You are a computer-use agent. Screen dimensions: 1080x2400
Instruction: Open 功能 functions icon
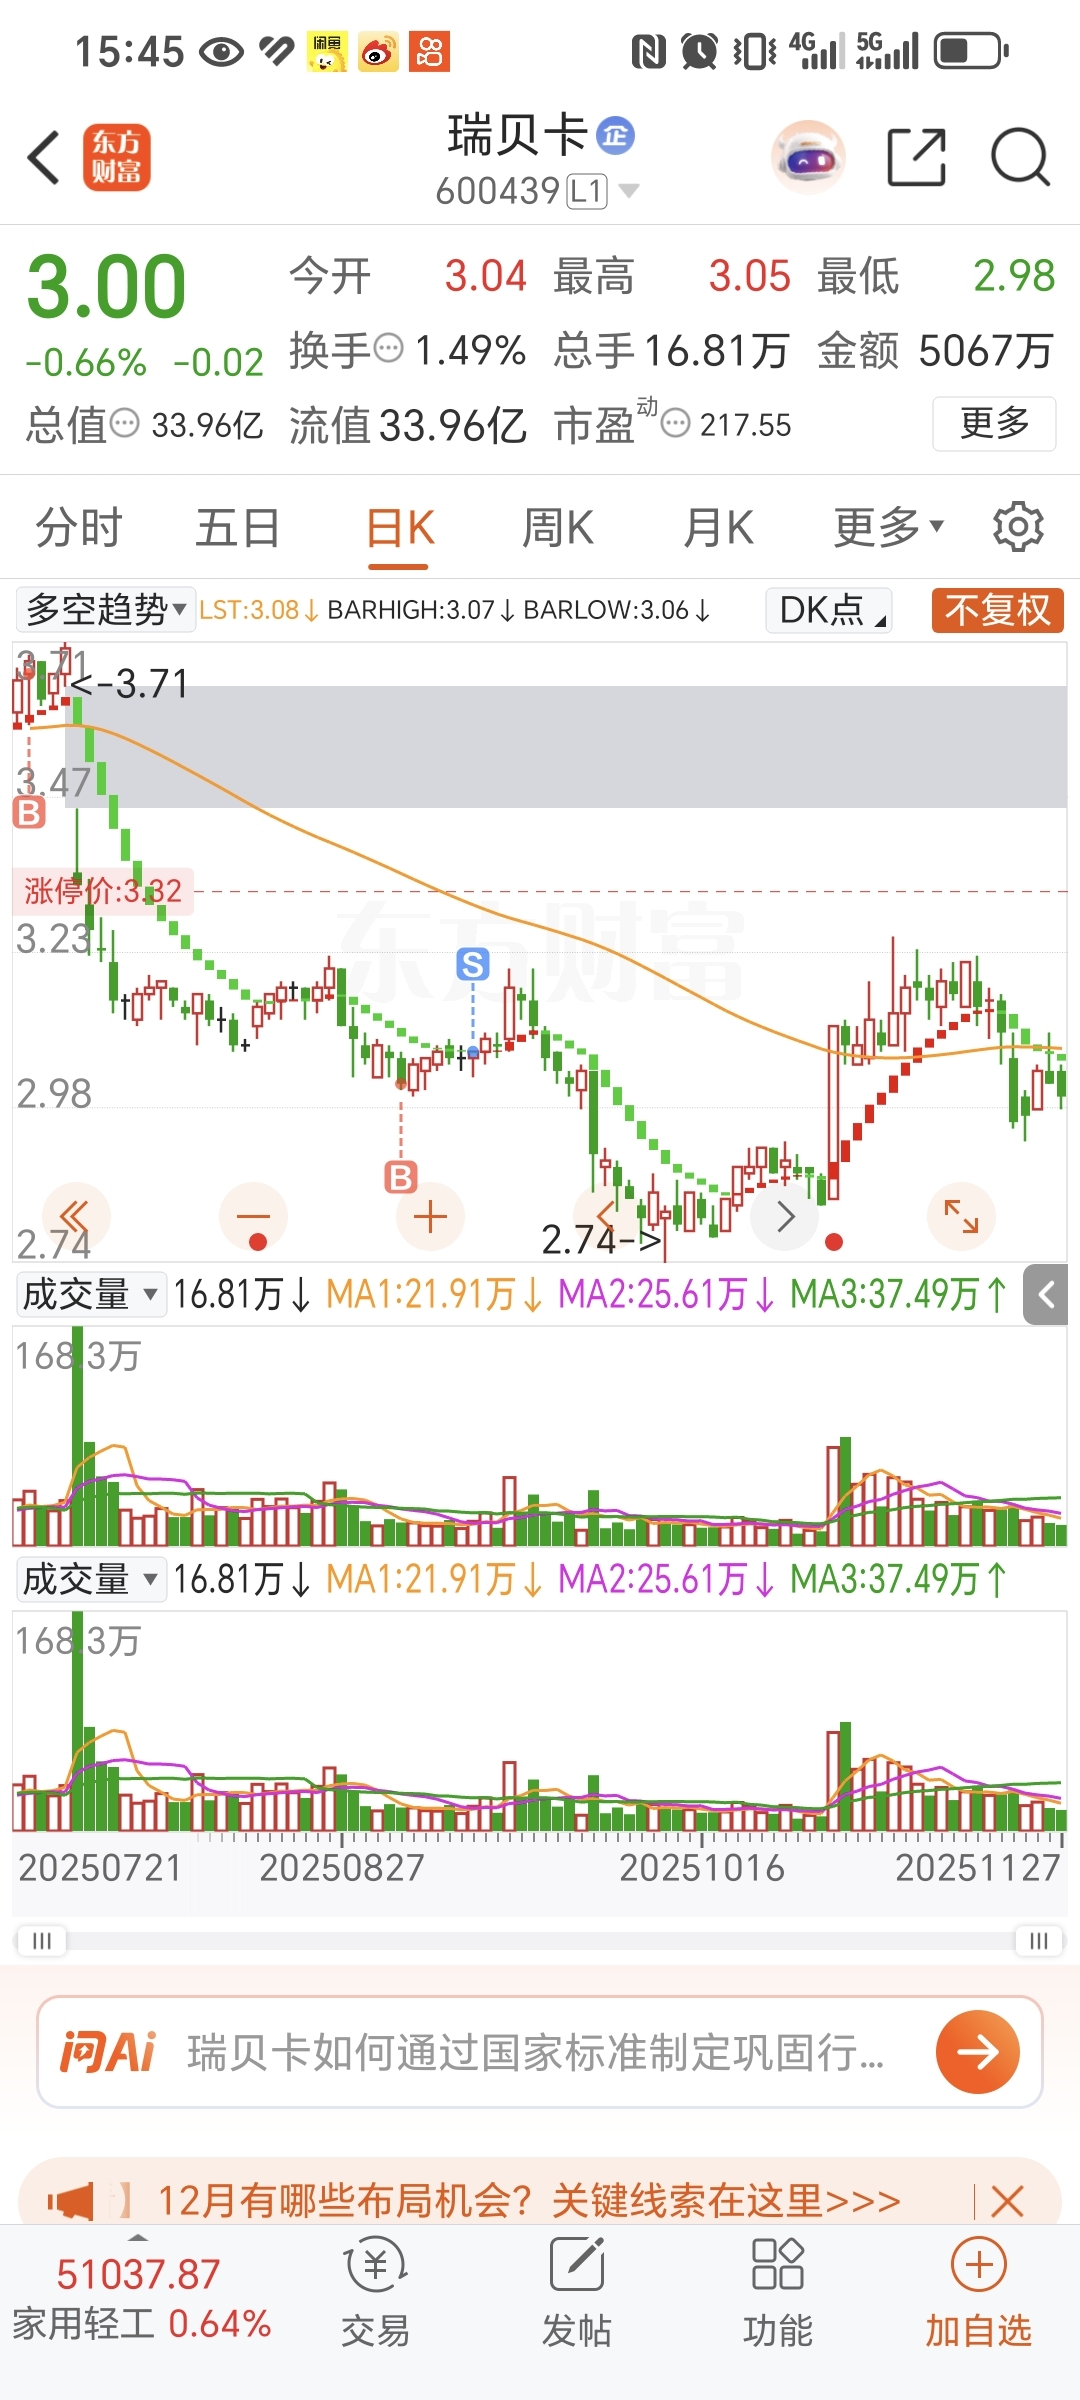click(x=778, y=2294)
